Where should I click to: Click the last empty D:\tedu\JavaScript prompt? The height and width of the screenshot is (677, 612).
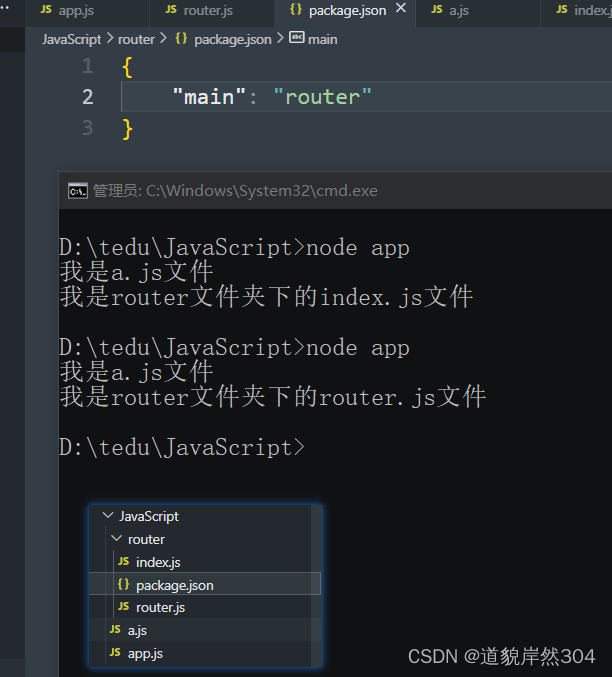pyautogui.click(x=182, y=448)
